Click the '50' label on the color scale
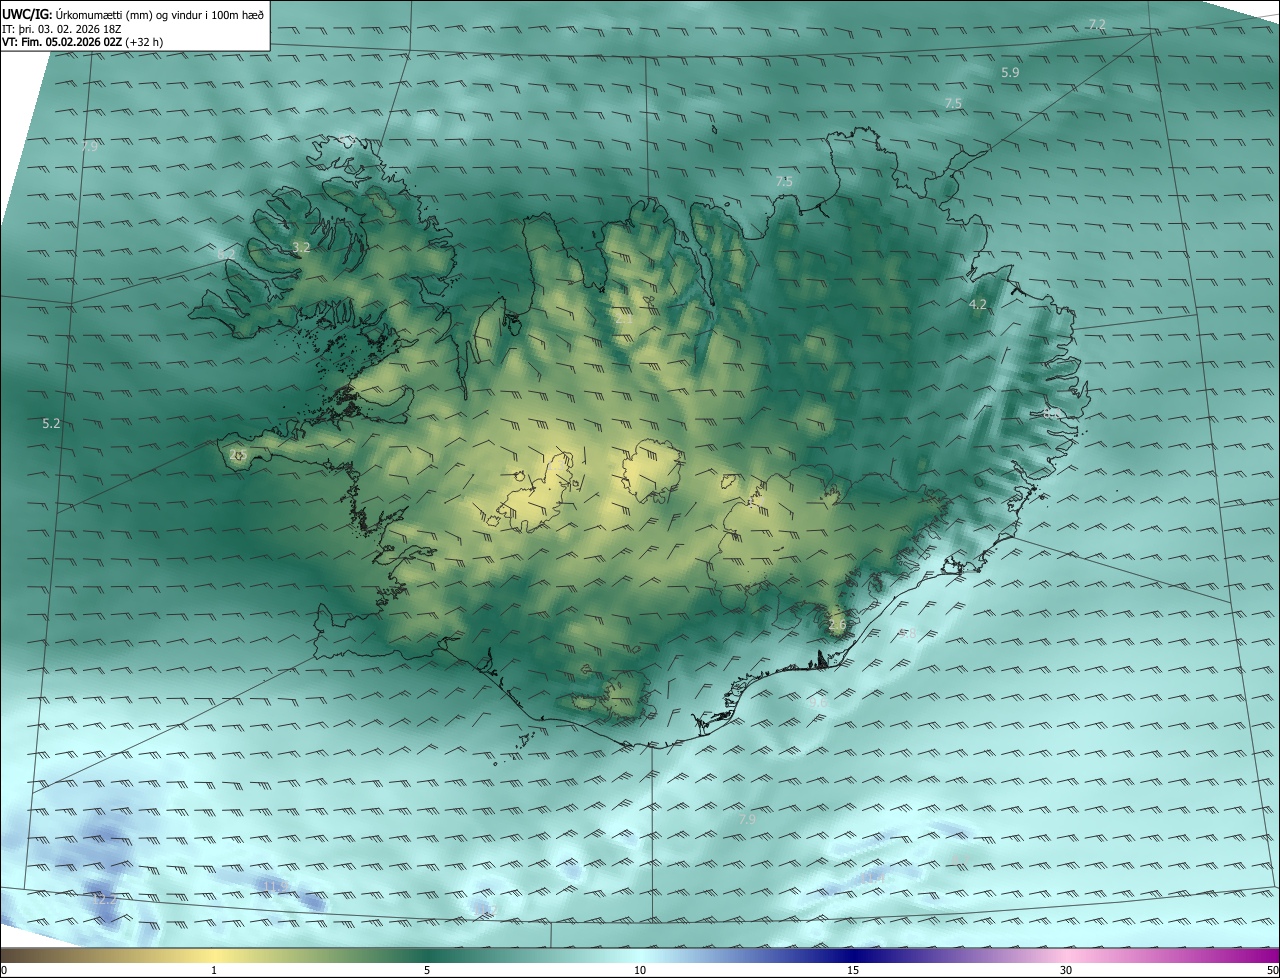The height and width of the screenshot is (978, 1280). 1272,970
